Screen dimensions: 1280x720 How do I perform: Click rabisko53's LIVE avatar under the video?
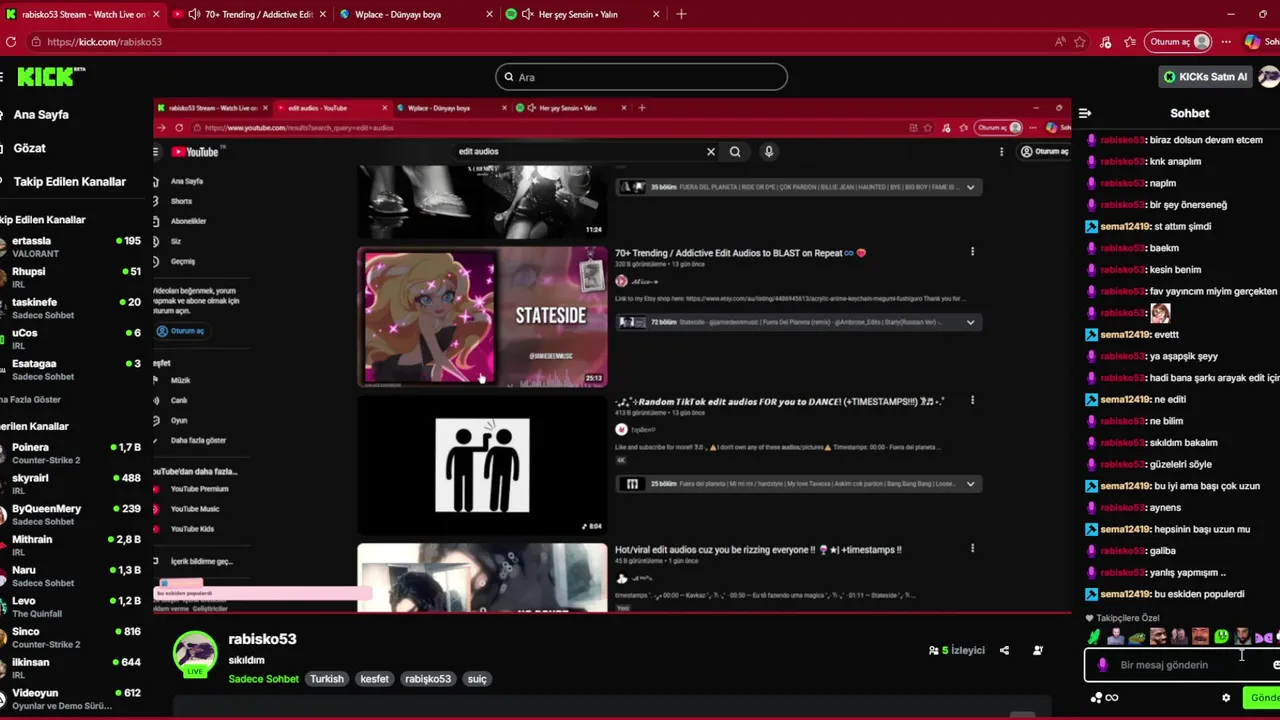point(195,654)
